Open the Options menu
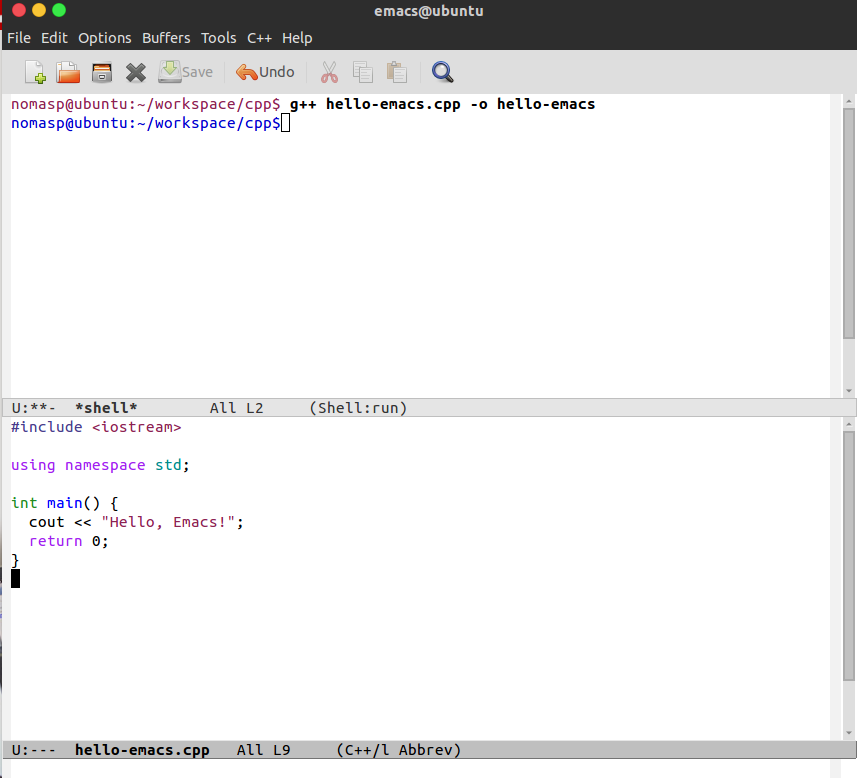Viewport: 857px width, 778px height. tap(104, 38)
